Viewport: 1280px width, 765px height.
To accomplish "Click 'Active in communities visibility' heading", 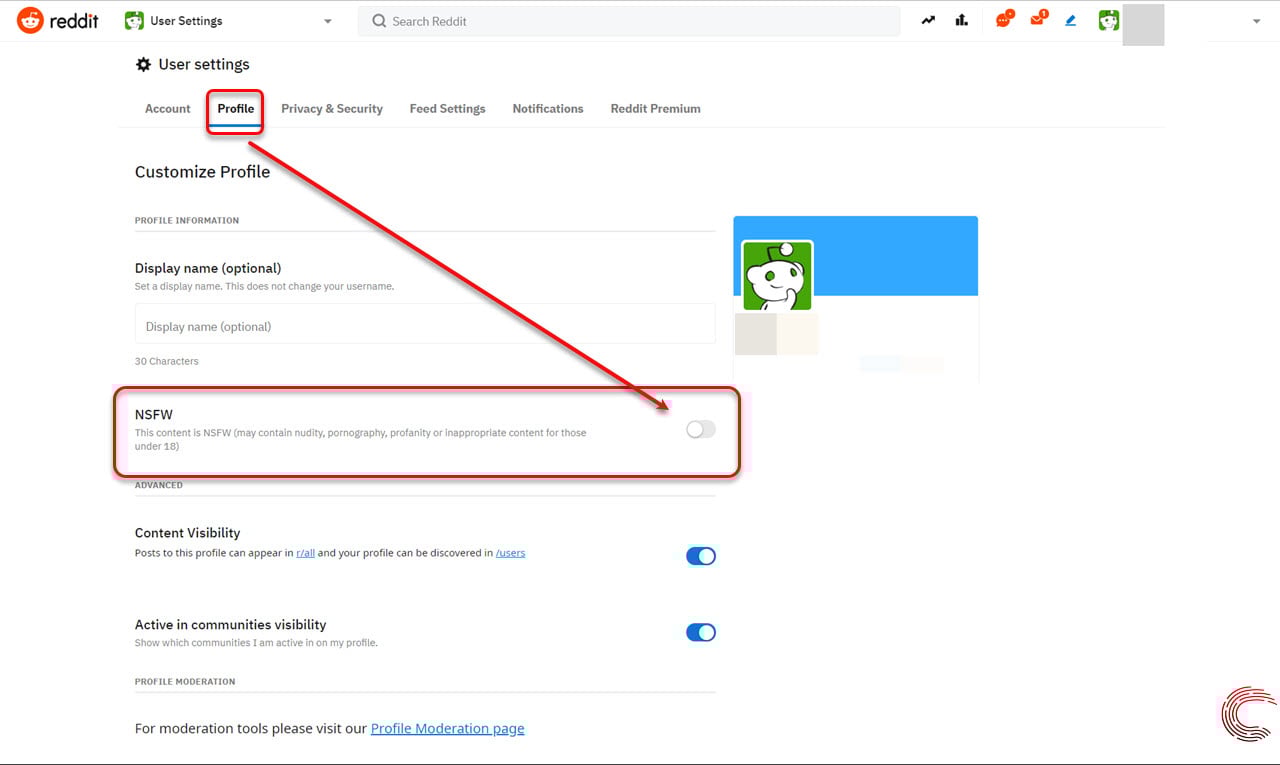I will (231, 625).
